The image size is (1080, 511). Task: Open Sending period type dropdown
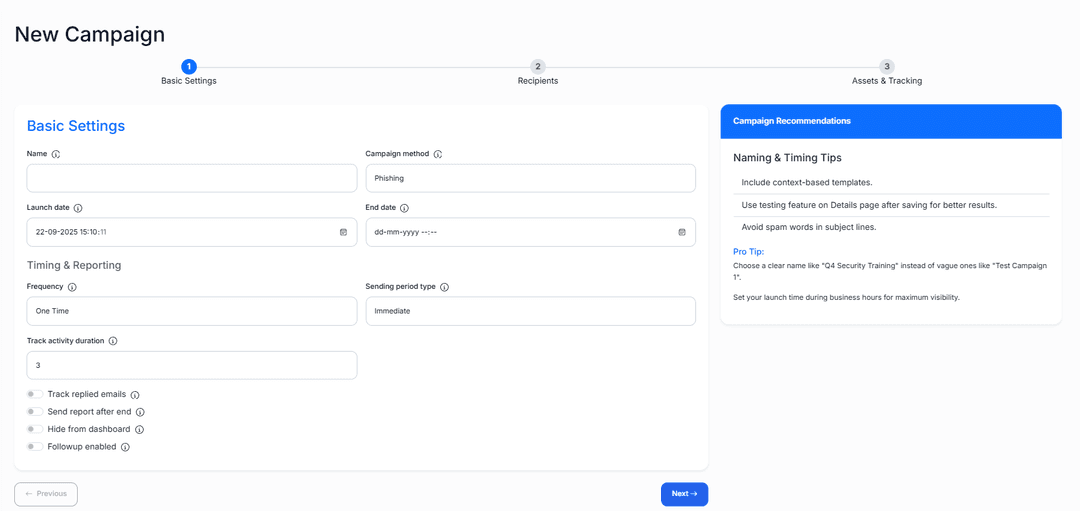[x=530, y=311]
